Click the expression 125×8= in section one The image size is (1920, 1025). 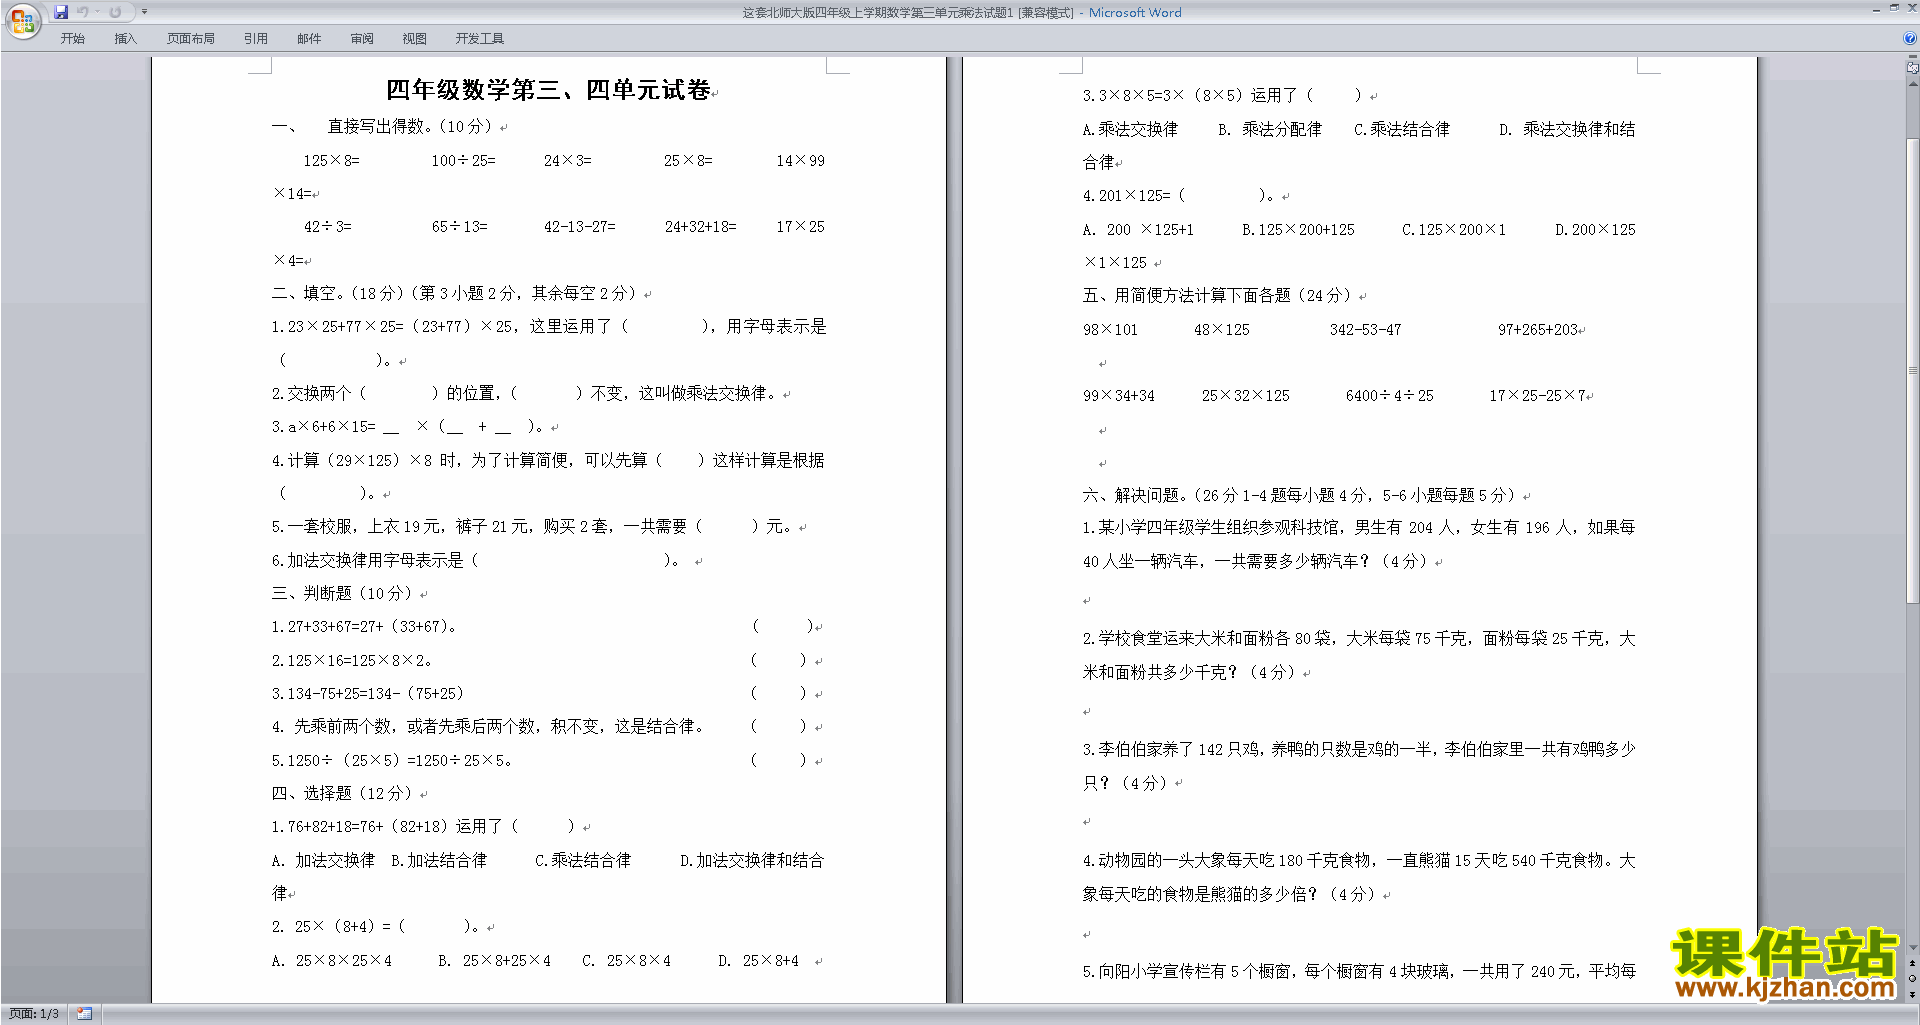click(x=332, y=160)
